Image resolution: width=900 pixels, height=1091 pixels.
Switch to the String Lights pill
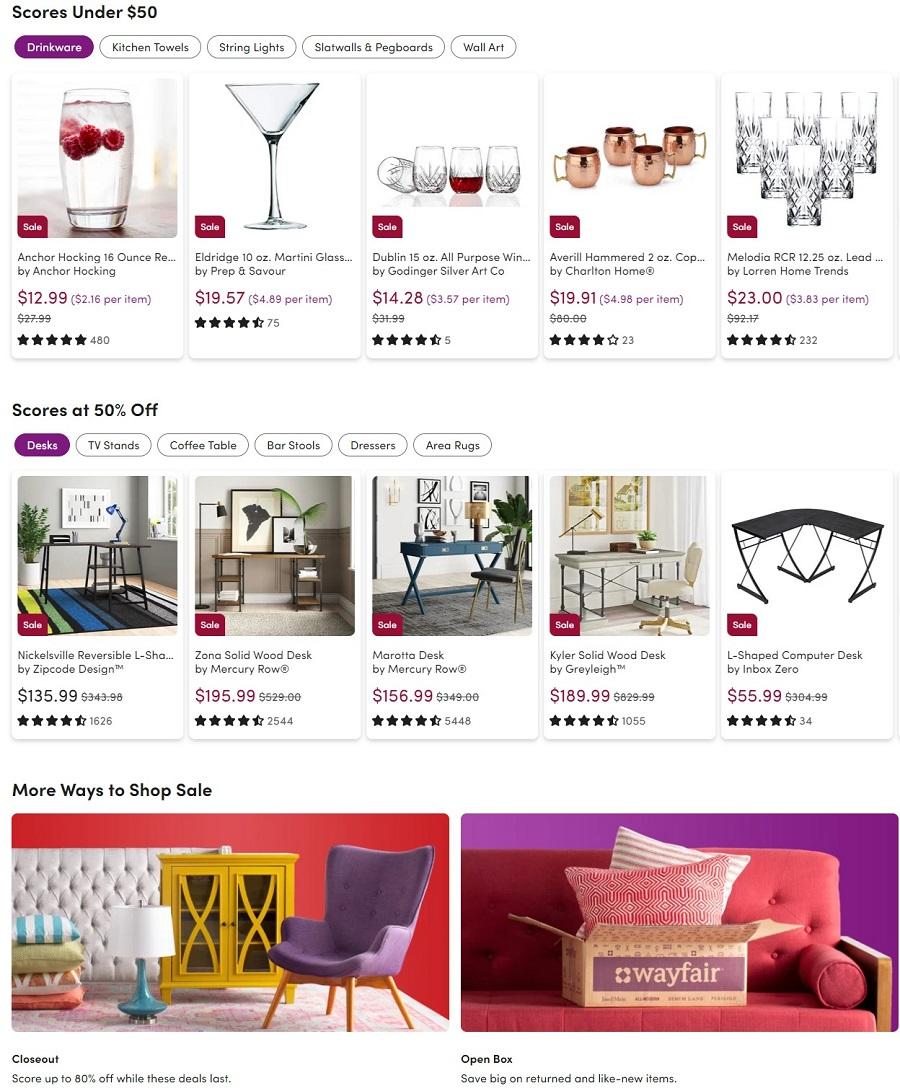tap(251, 47)
